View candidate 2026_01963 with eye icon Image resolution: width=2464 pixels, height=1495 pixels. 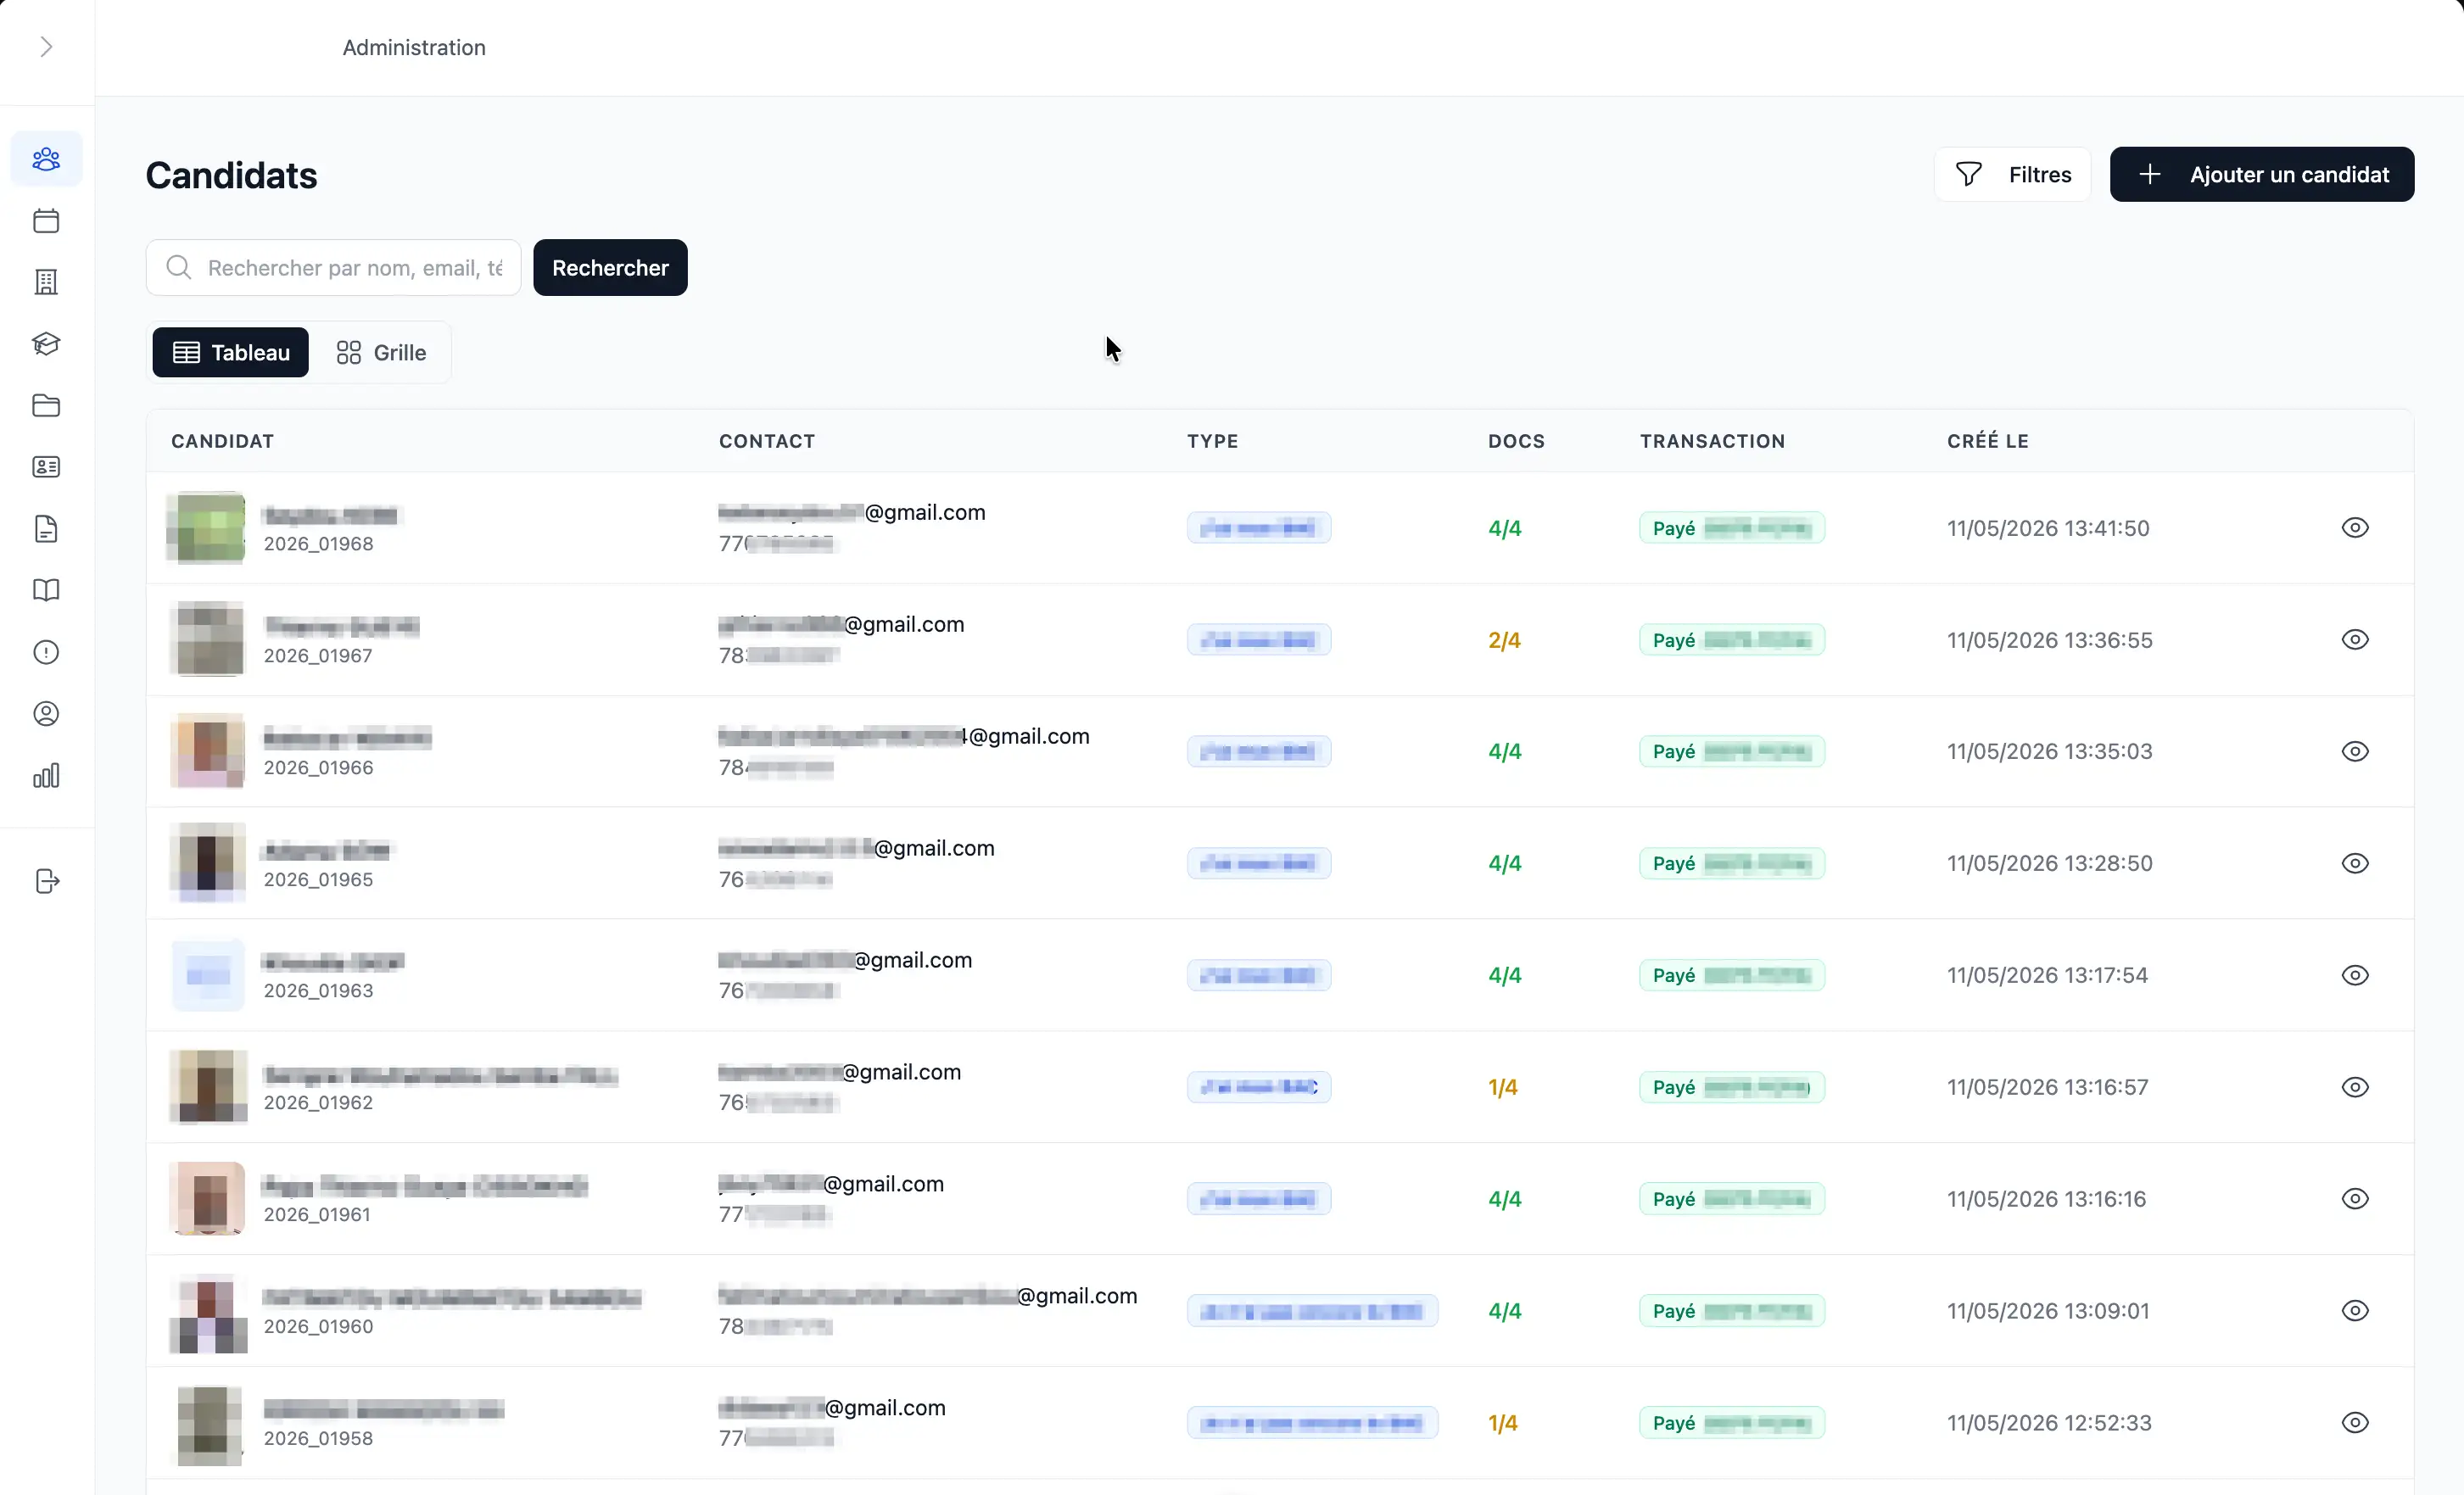coord(2355,976)
